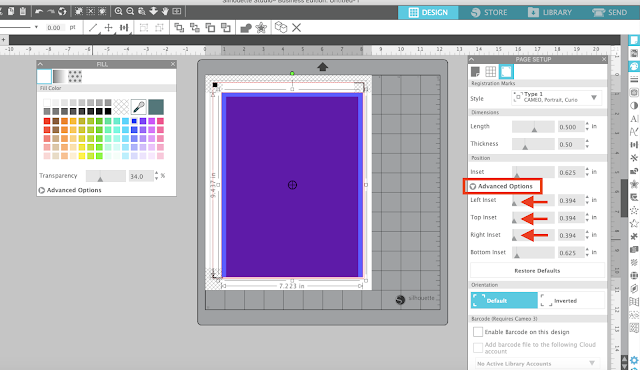Click the Bottom Inset slider track
Image resolution: width=640 pixels, height=370 pixels.
click(x=533, y=253)
